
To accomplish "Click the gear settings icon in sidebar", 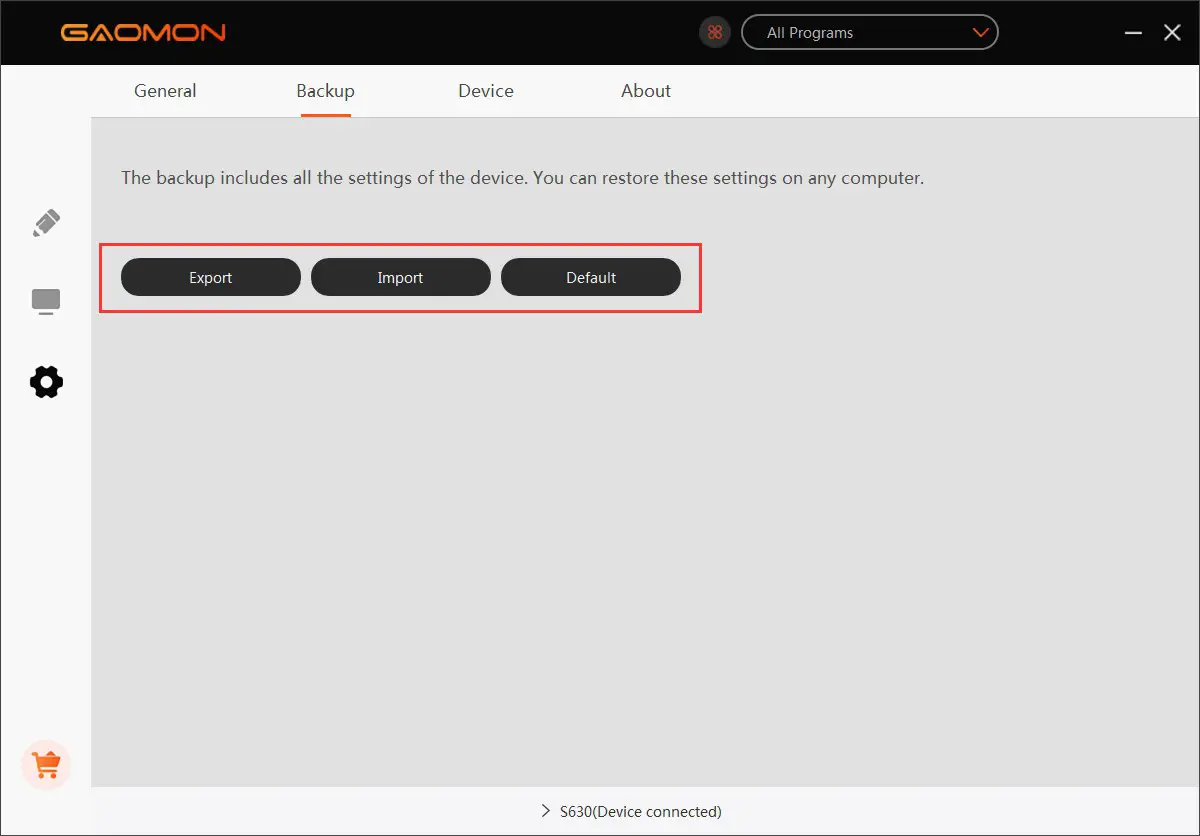I will 46,382.
